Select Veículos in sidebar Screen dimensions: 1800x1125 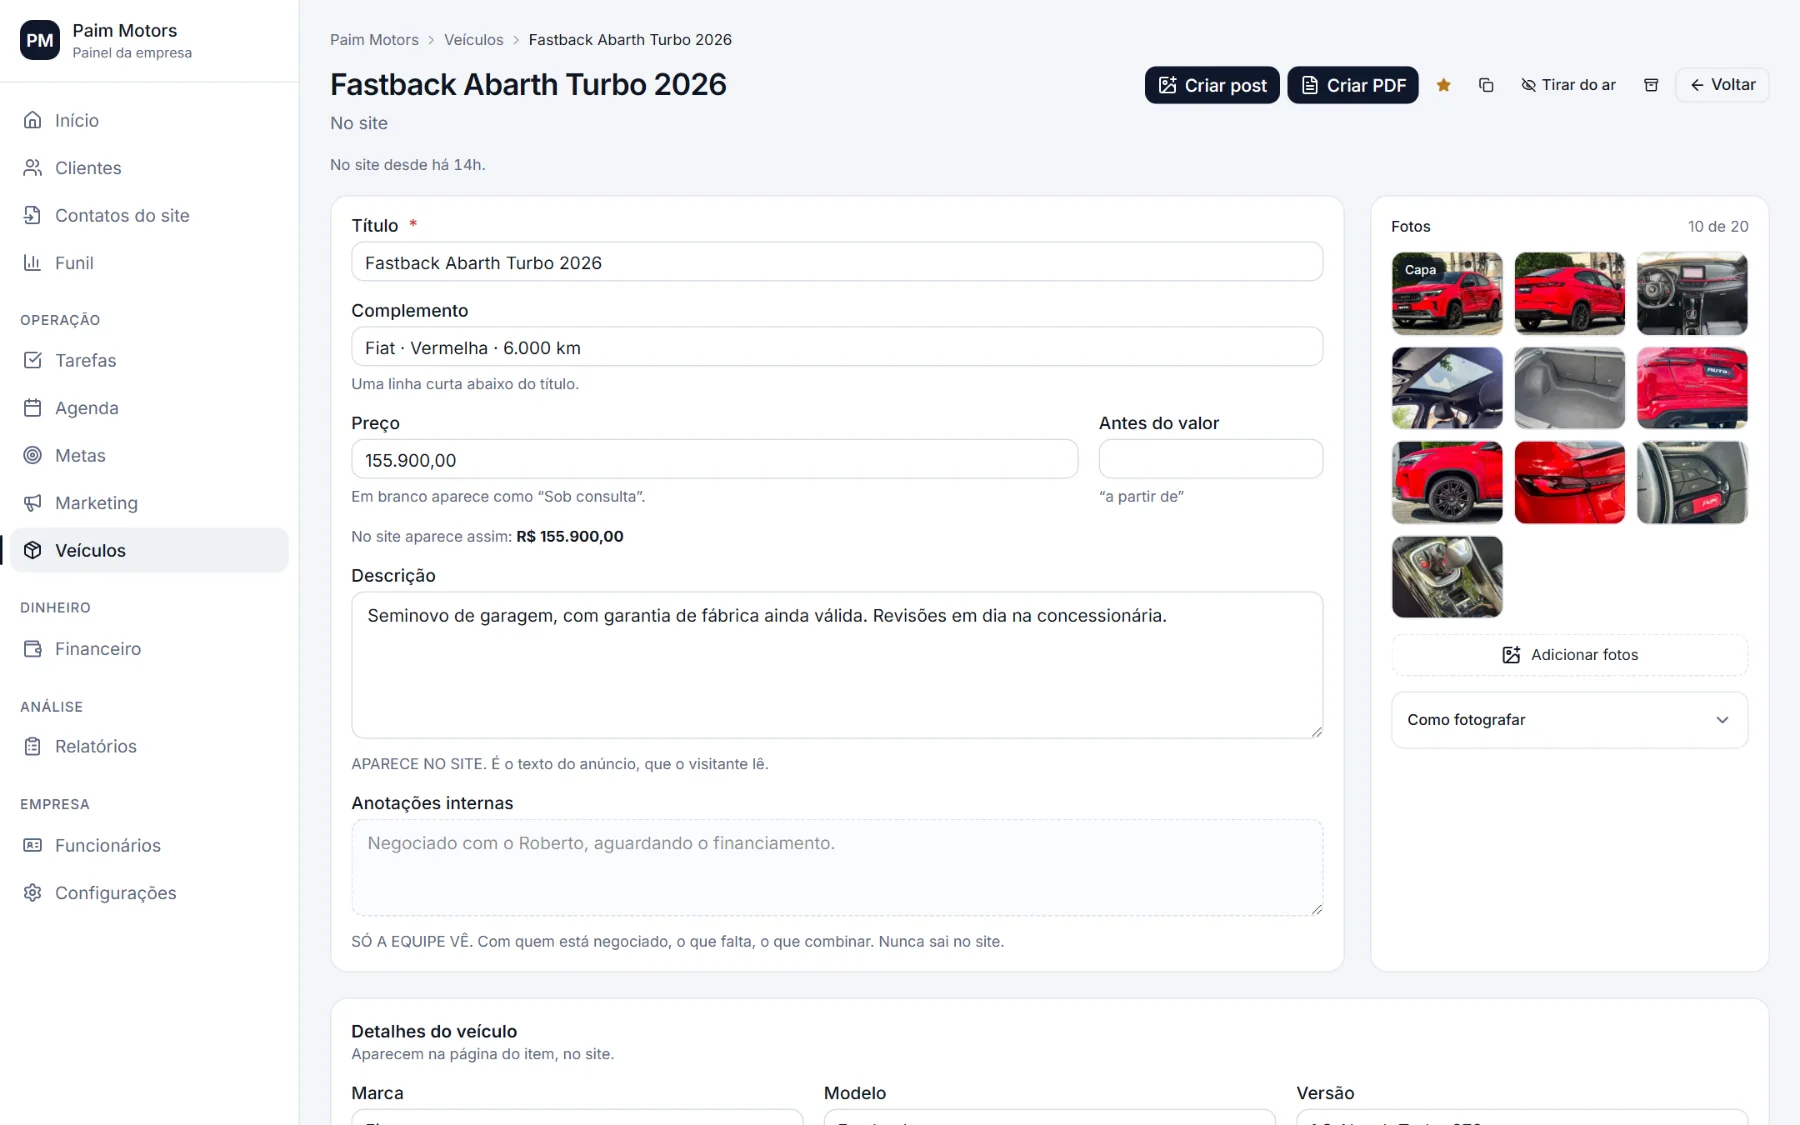tap(150, 550)
